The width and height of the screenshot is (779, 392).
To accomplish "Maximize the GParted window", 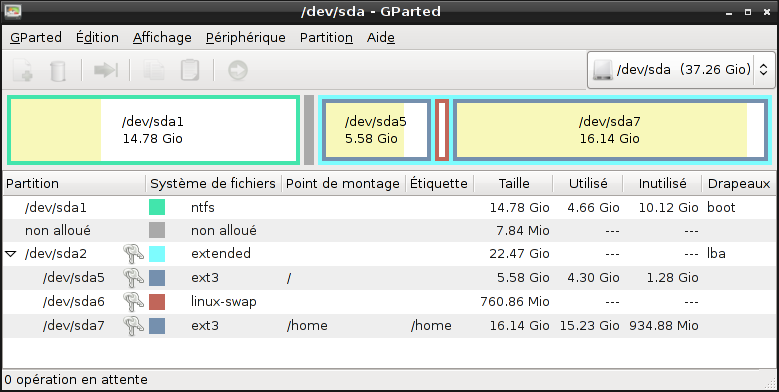I will click(x=748, y=12).
